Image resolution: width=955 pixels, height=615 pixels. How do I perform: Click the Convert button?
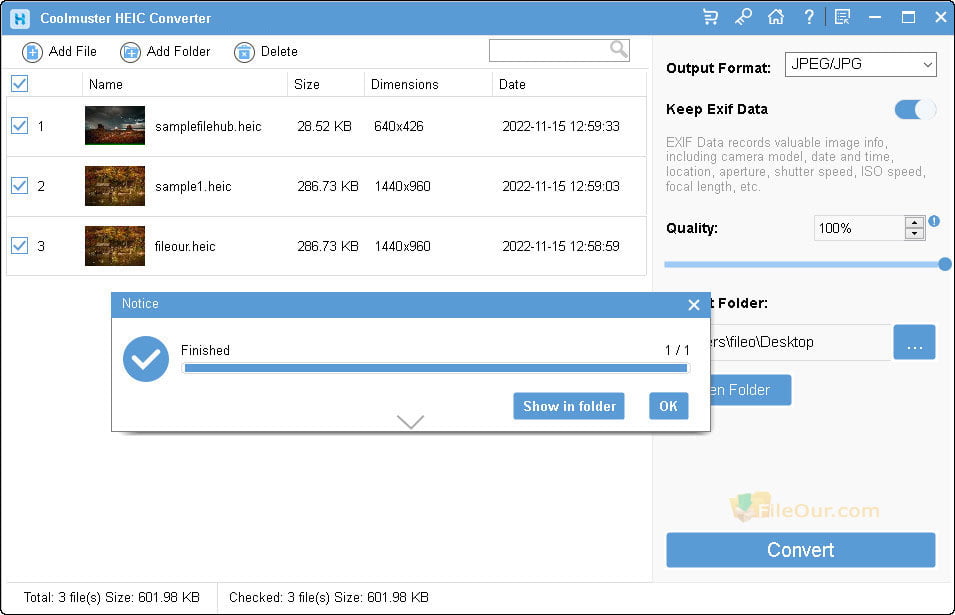point(800,550)
